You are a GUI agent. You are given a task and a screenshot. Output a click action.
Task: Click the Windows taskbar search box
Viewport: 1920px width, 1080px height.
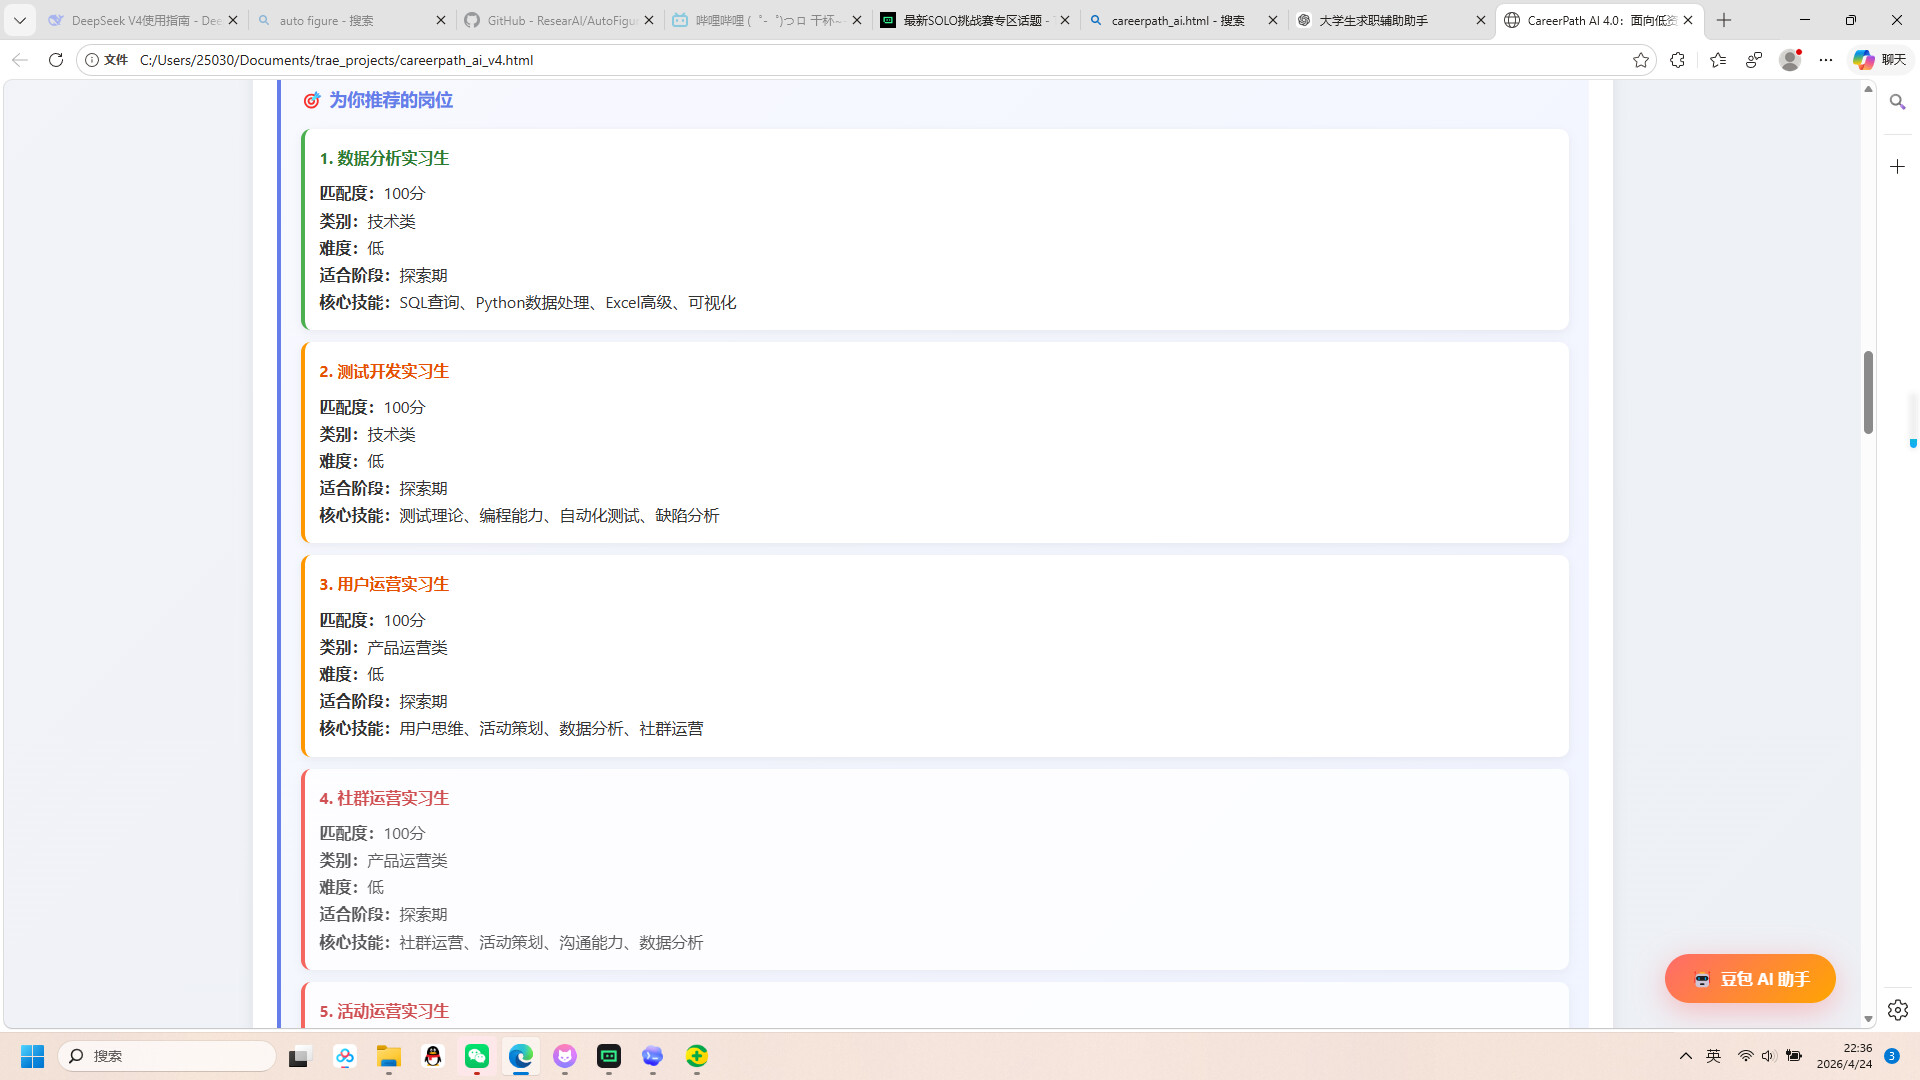168,1056
